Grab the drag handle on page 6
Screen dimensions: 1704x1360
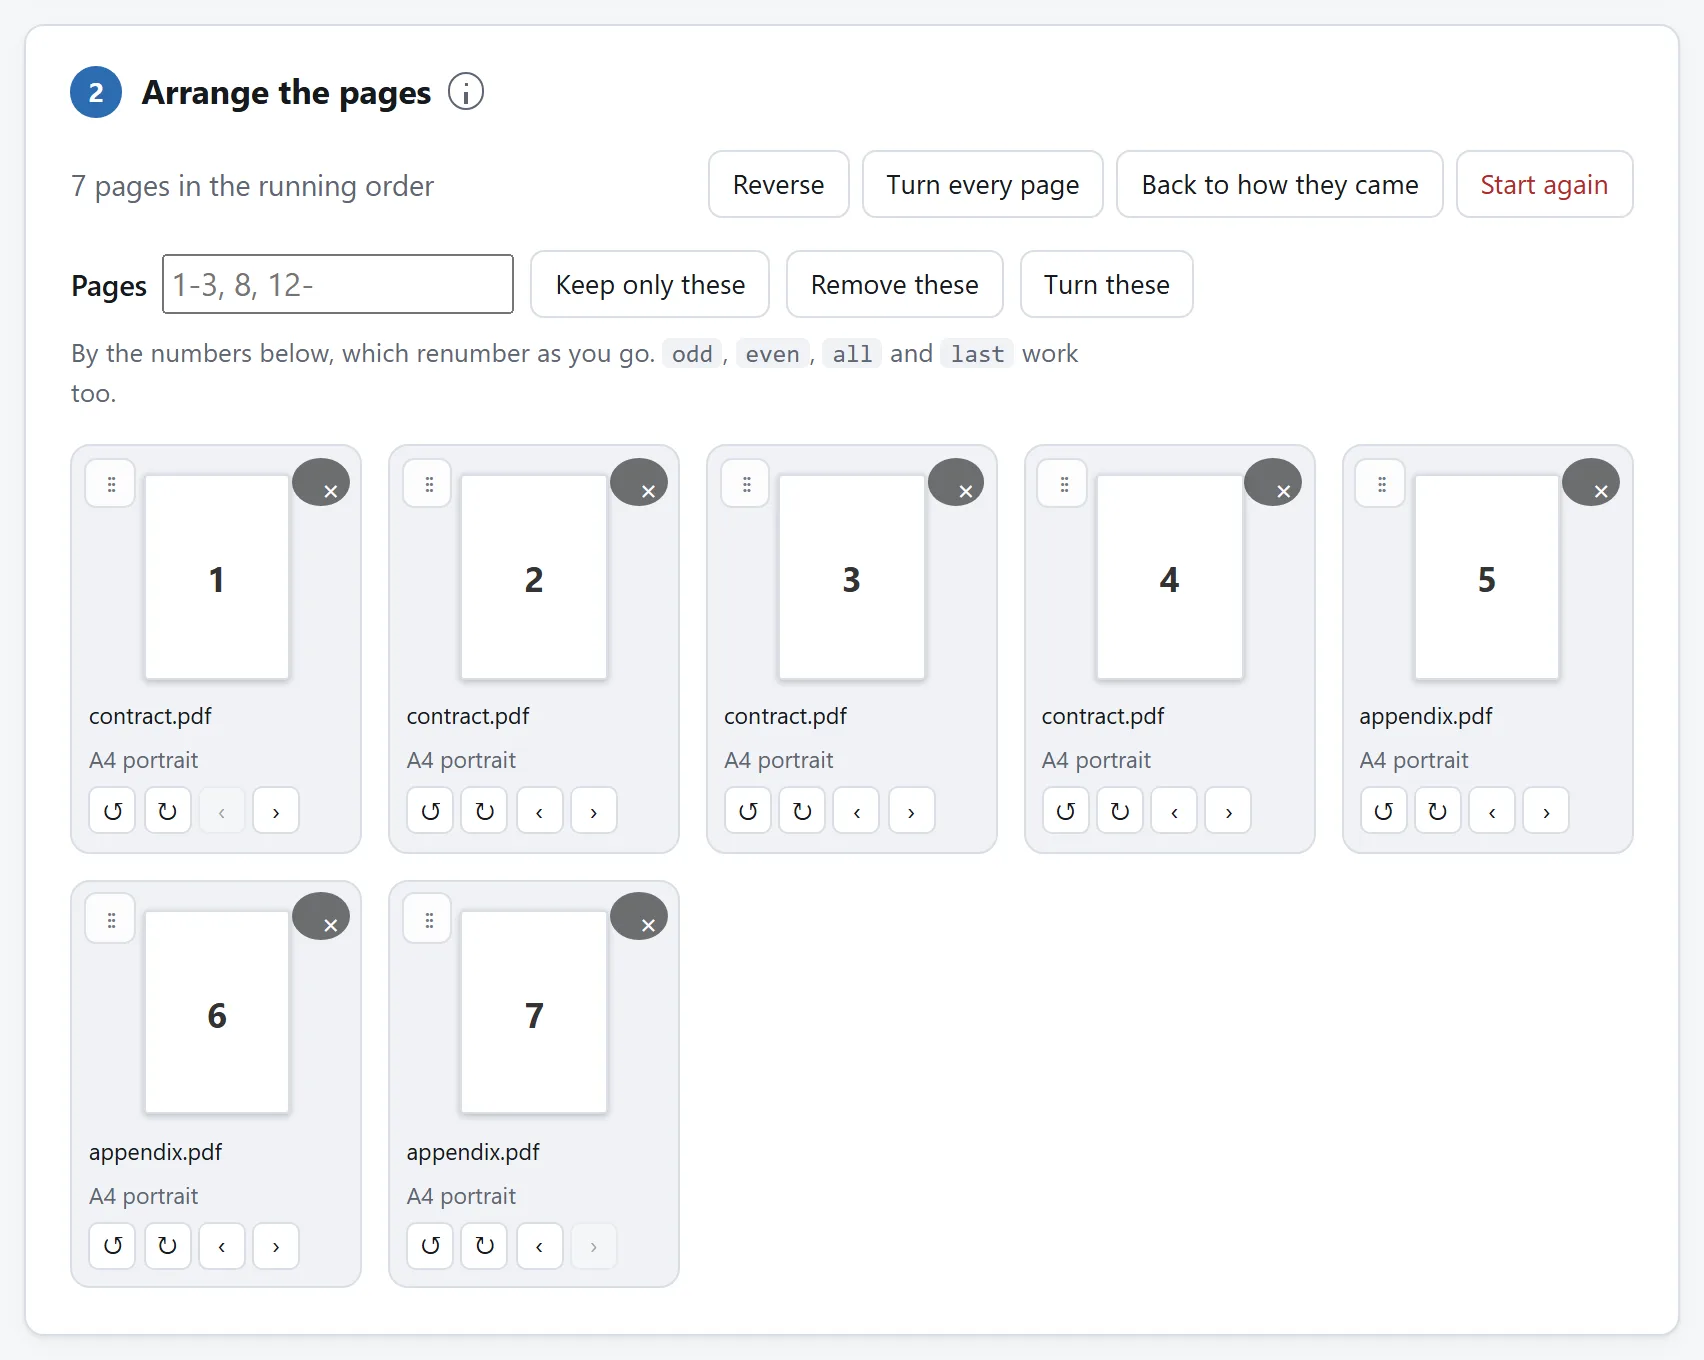click(111, 919)
